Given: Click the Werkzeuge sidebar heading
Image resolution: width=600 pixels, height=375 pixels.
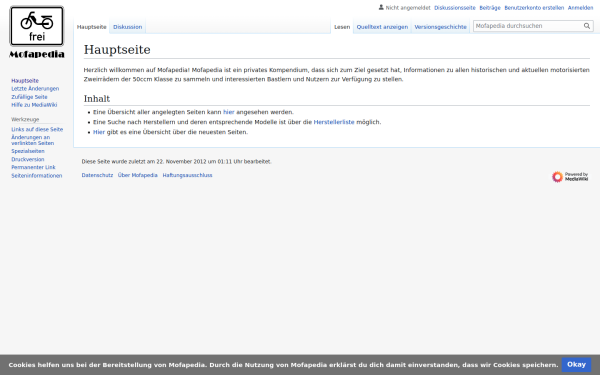Looking at the screenshot, I should coord(25,119).
